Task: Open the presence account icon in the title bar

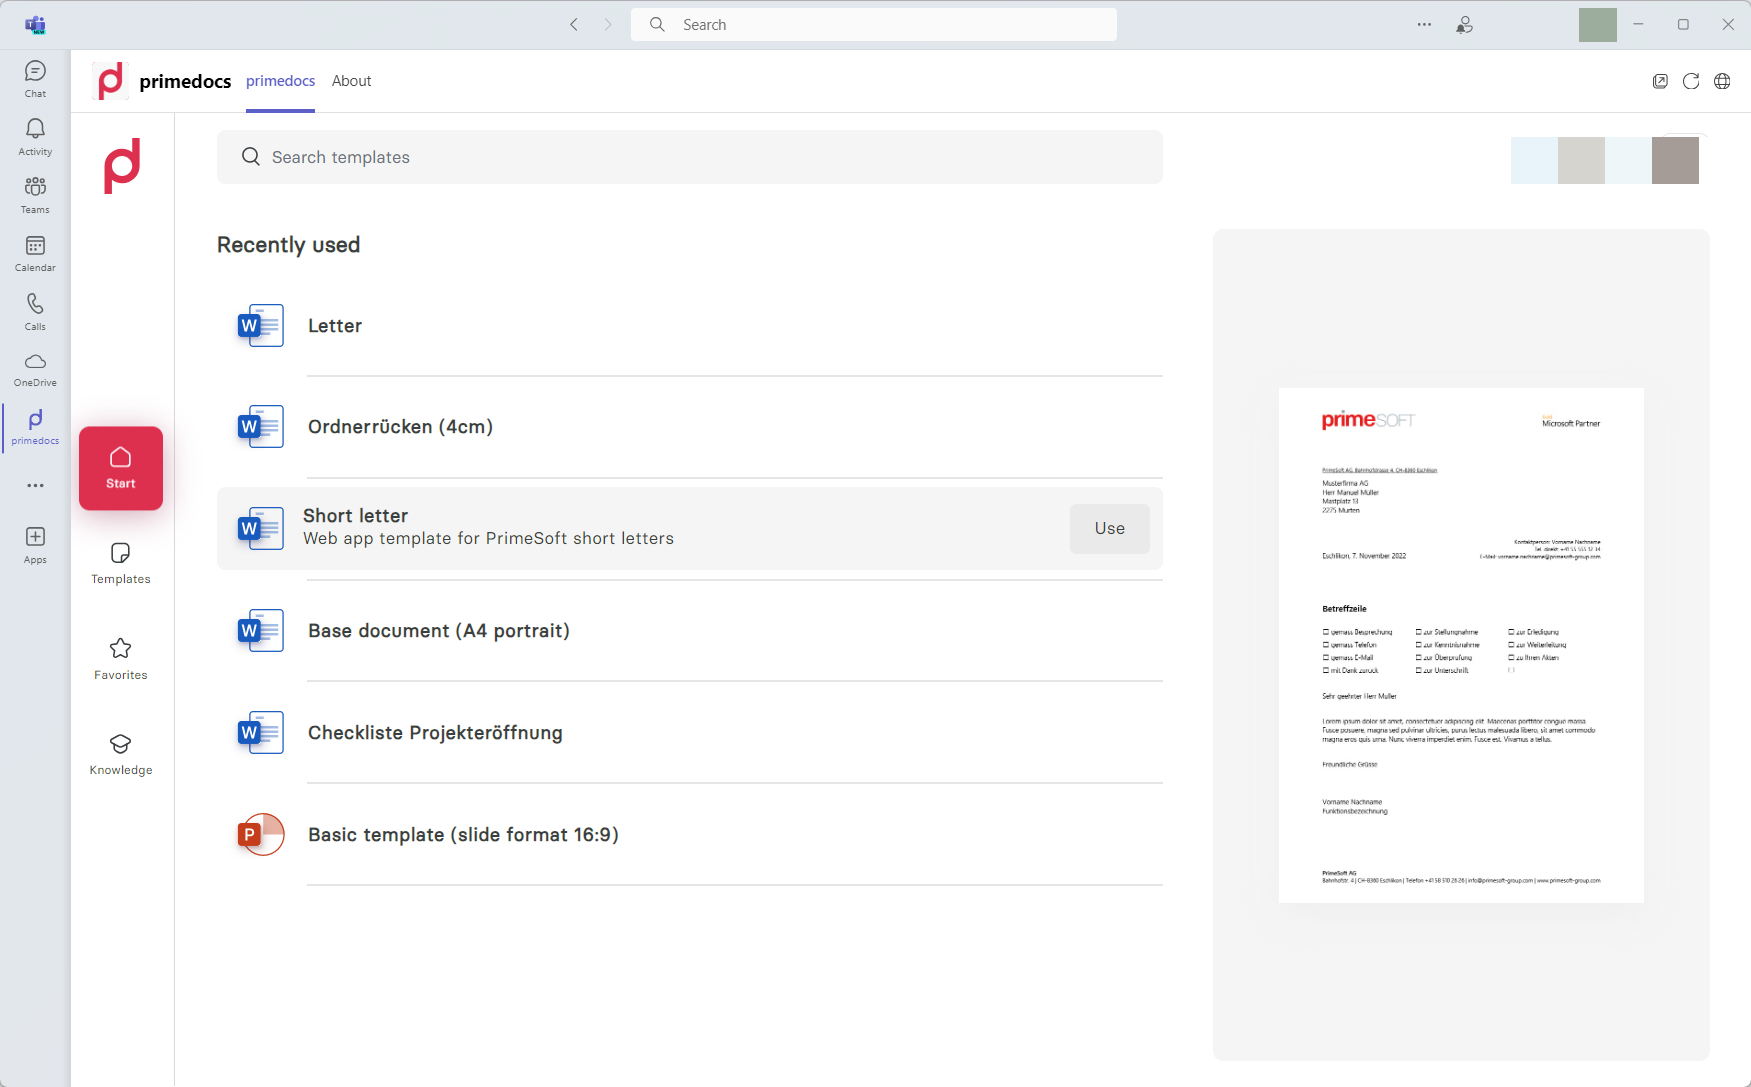Action: pyautogui.click(x=1464, y=24)
